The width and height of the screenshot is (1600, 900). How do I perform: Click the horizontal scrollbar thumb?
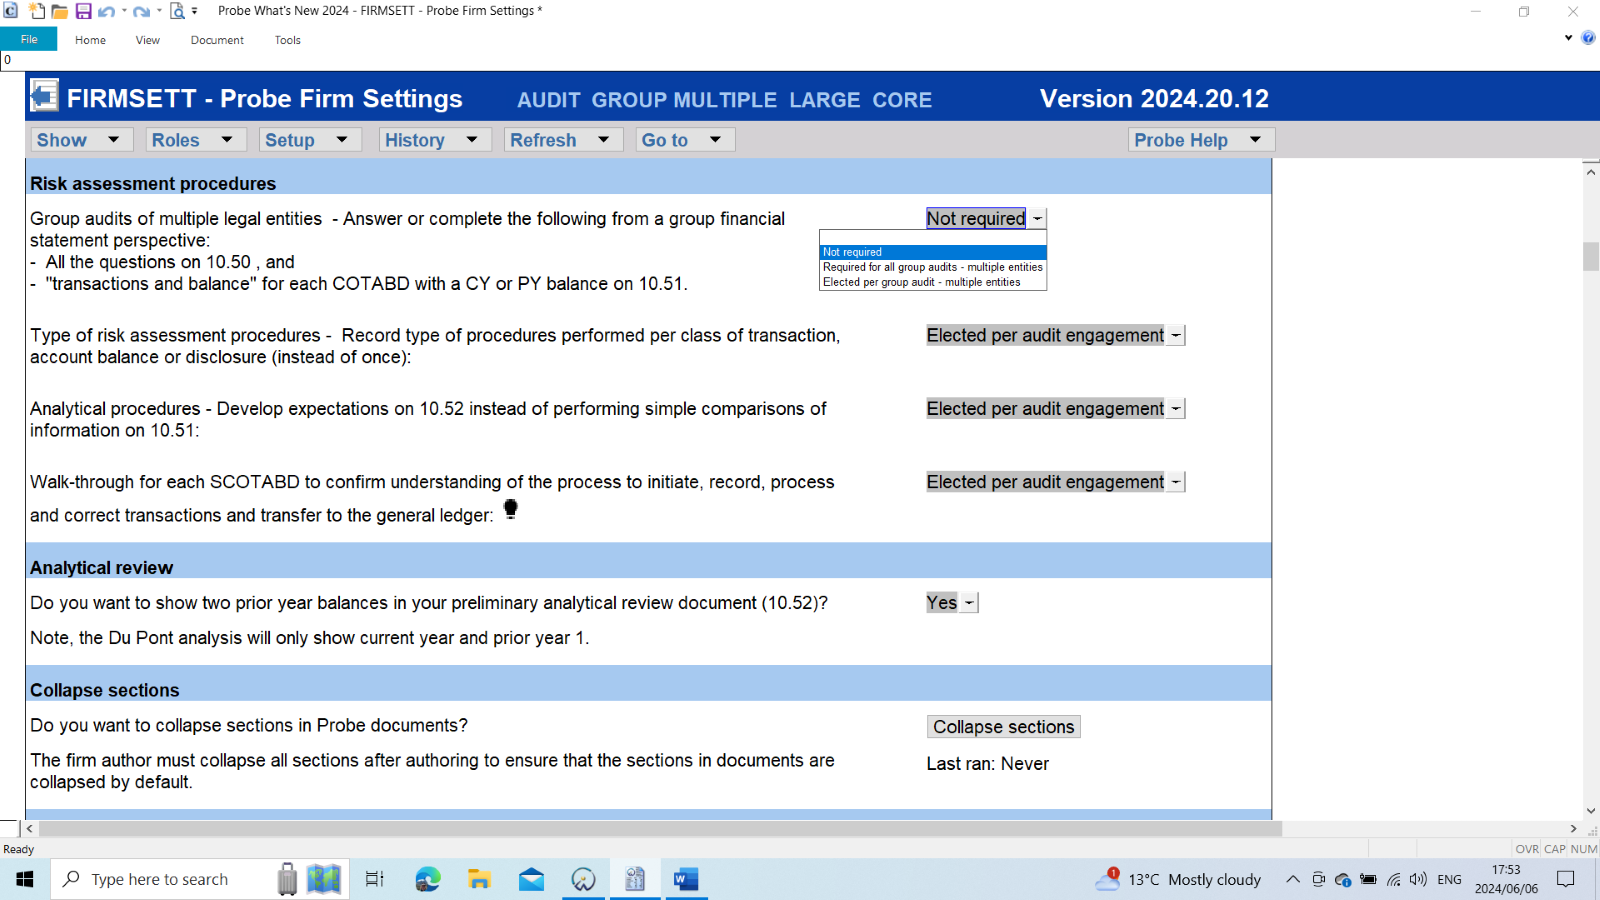(660, 829)
